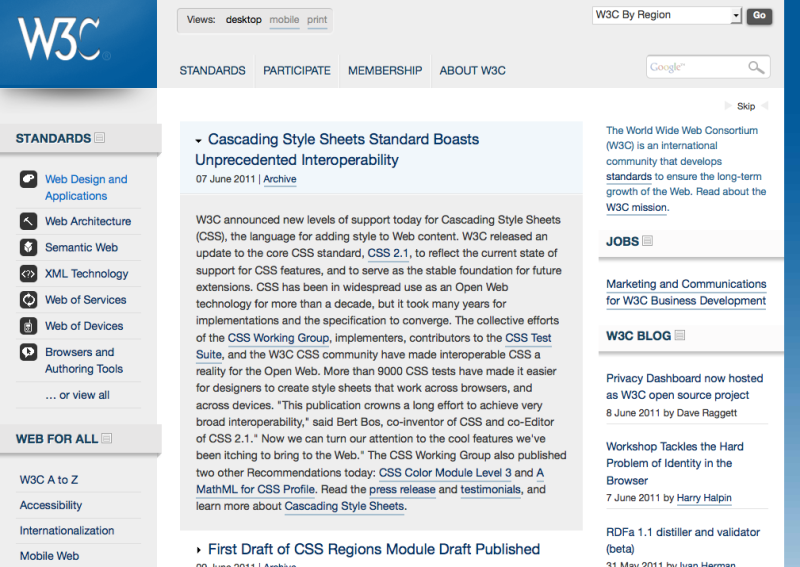
Task: Open the press release link
Action: (402, 489)
